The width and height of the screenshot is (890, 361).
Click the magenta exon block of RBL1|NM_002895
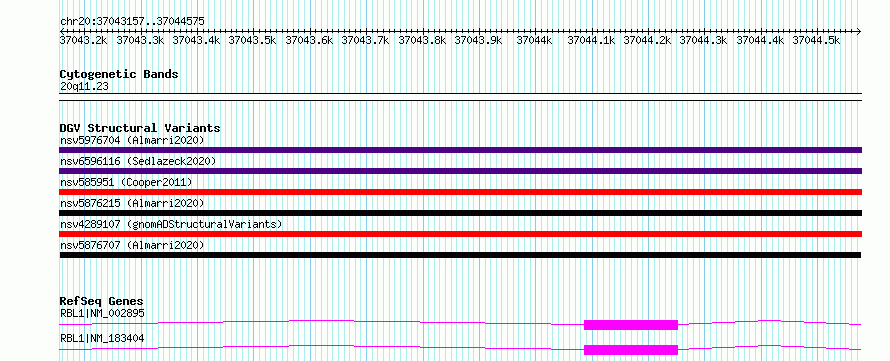[x=631, y=325]
